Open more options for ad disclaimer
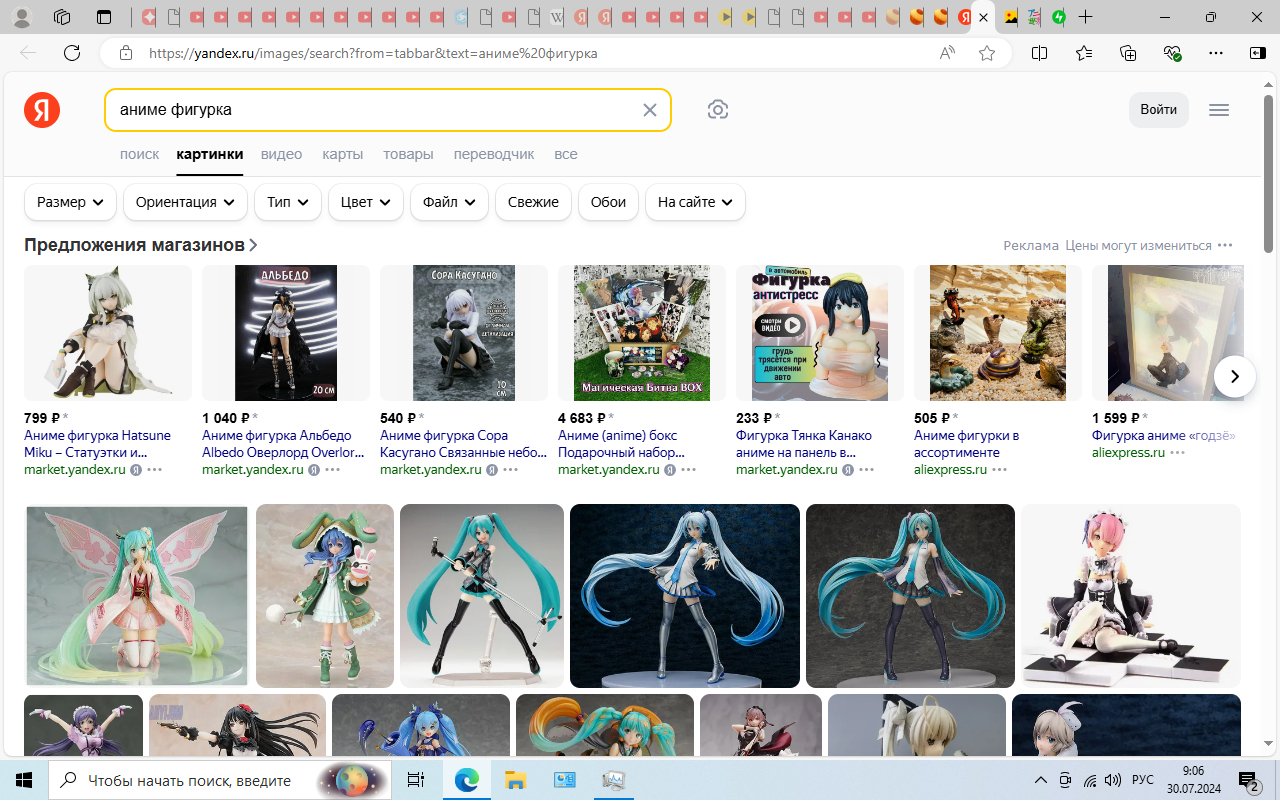1280x800 pixels. 1225,246
